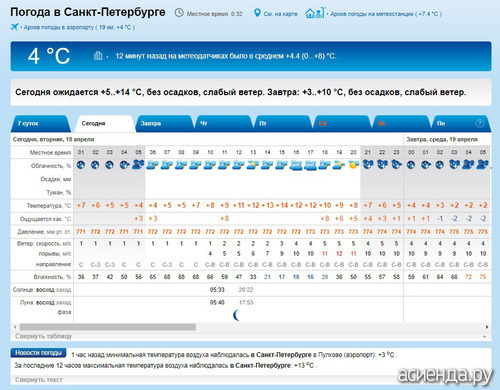Viewport: 500px width, 390px height.
Task: Click the collapse arrow at table bottom right
Action: tap(484, 336)
